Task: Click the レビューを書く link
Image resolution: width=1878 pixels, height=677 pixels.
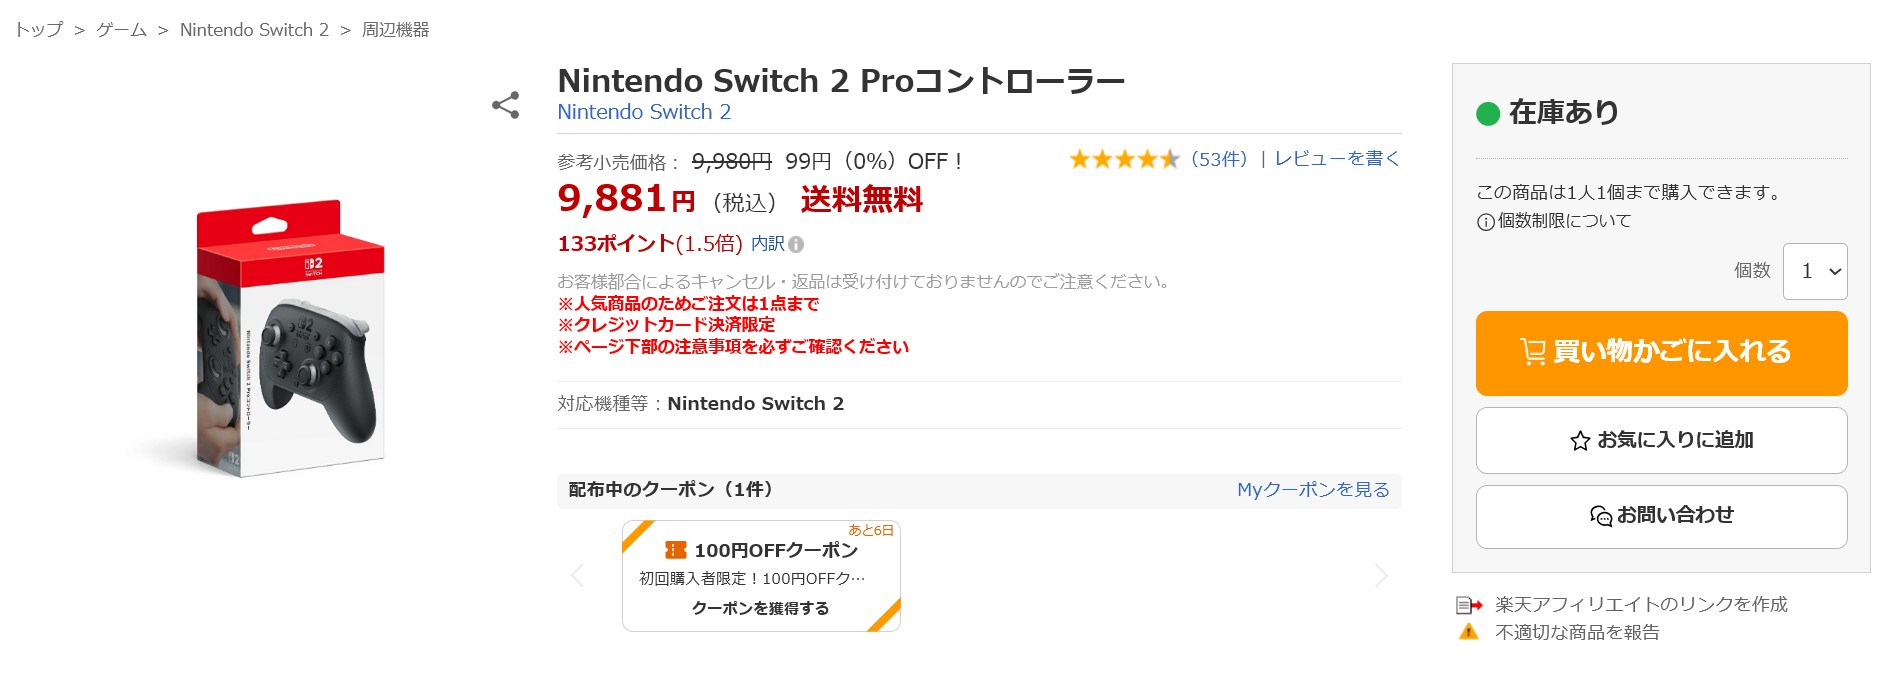Action: click(1336, 159)
